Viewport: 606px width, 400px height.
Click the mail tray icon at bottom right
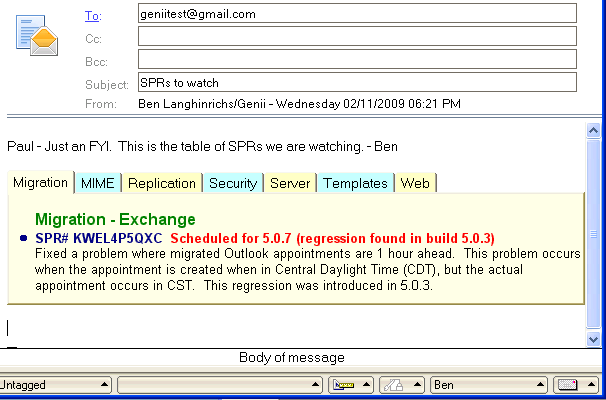tap(567, 385)
